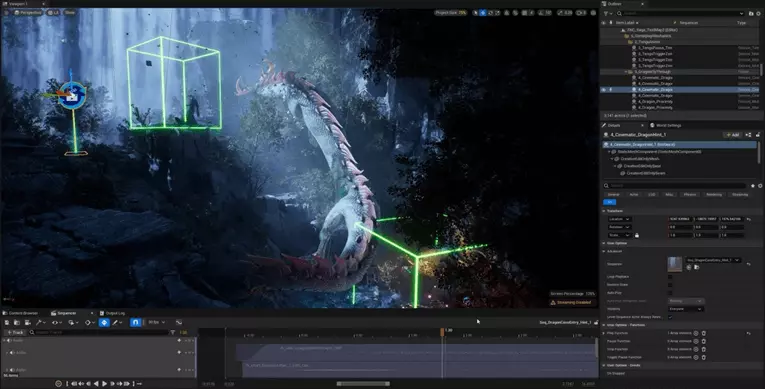Click trash icon for Stop Function array
Image resolution: width=765 pixels, height=389 pixels.
pos(704,349)
